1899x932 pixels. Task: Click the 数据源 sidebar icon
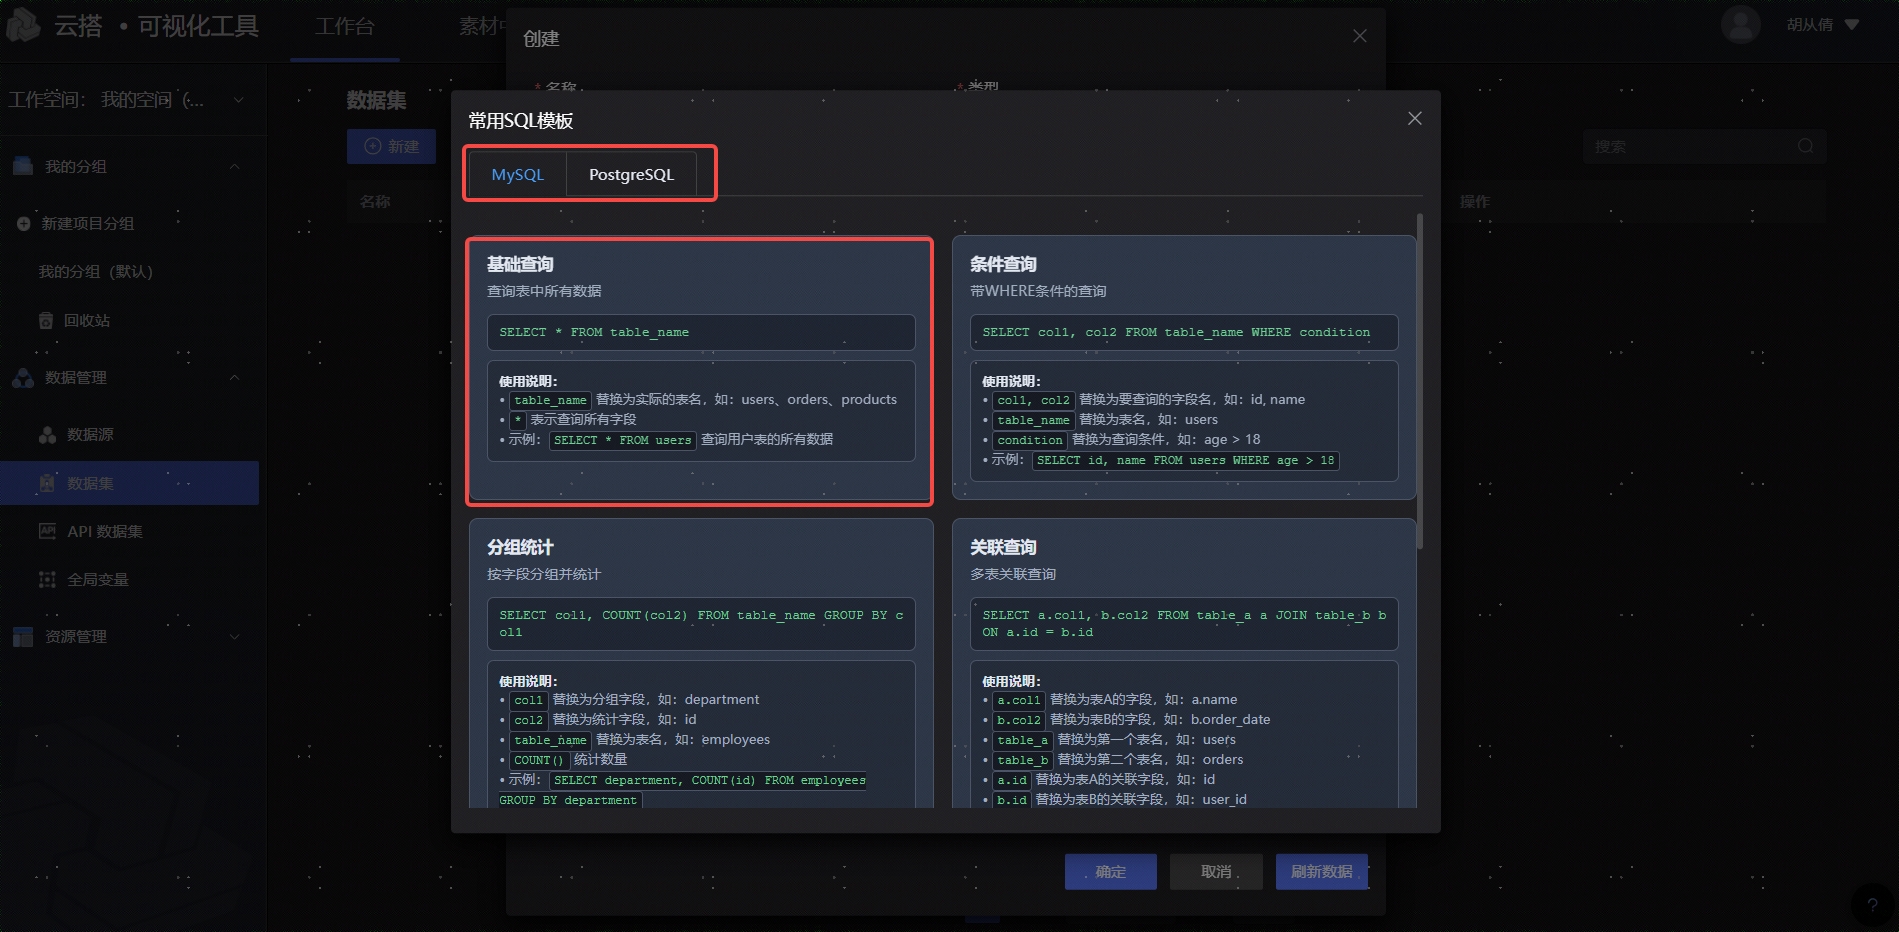[x=47, y=435]
